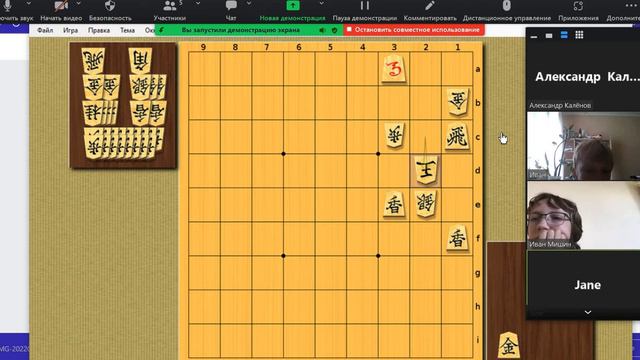Pick a pawn from the top hand tray
This screenshot has width=640, height=360.
click(94, 143)
